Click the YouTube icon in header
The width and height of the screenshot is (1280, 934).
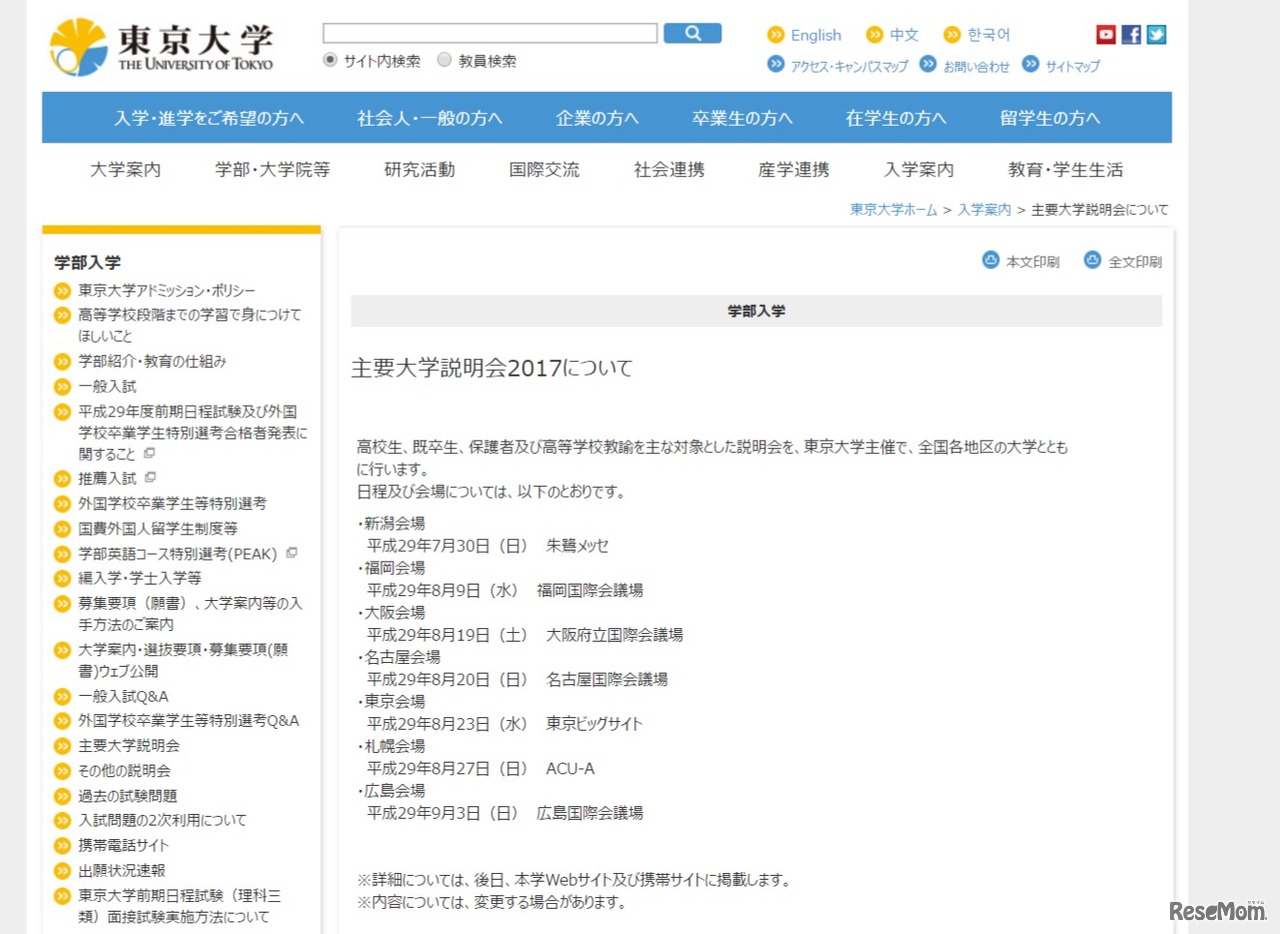[1105, 35]
